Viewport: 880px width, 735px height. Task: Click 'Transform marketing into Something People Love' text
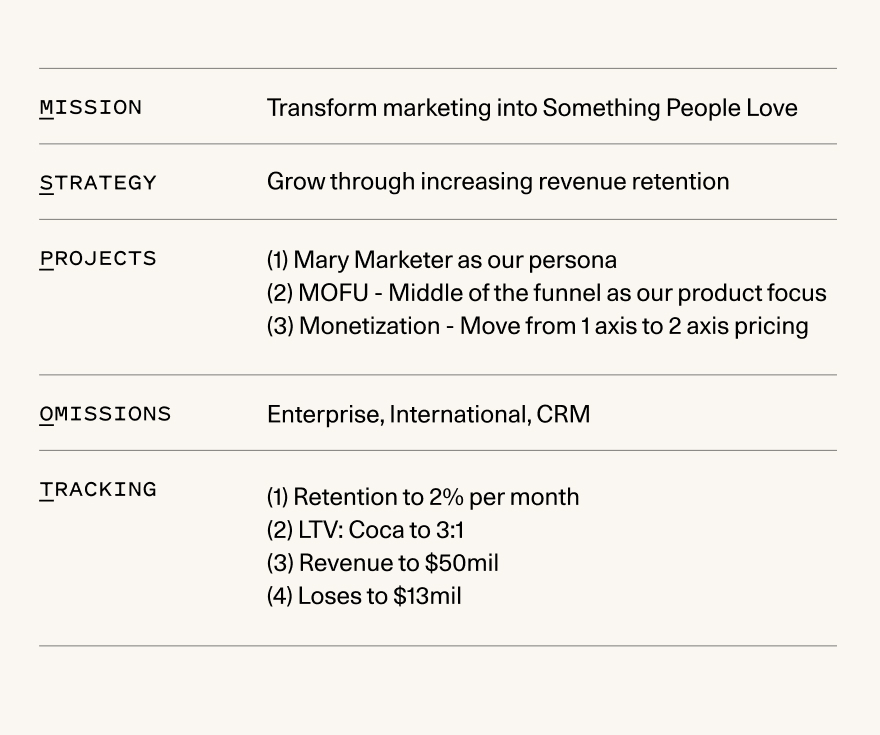coord(532,108)
